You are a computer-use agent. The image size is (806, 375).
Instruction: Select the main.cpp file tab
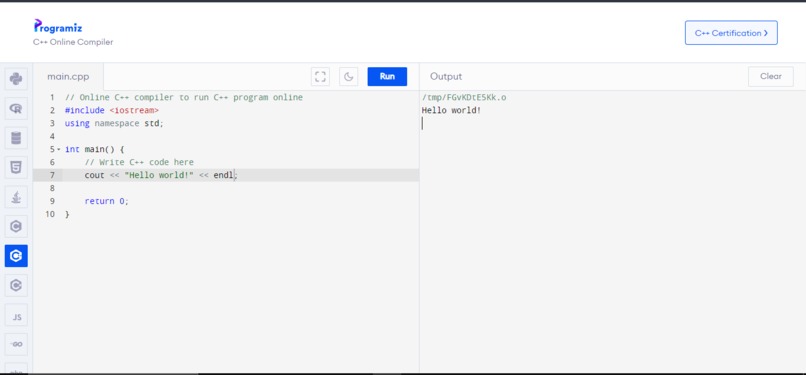click(x=68, y=77)
